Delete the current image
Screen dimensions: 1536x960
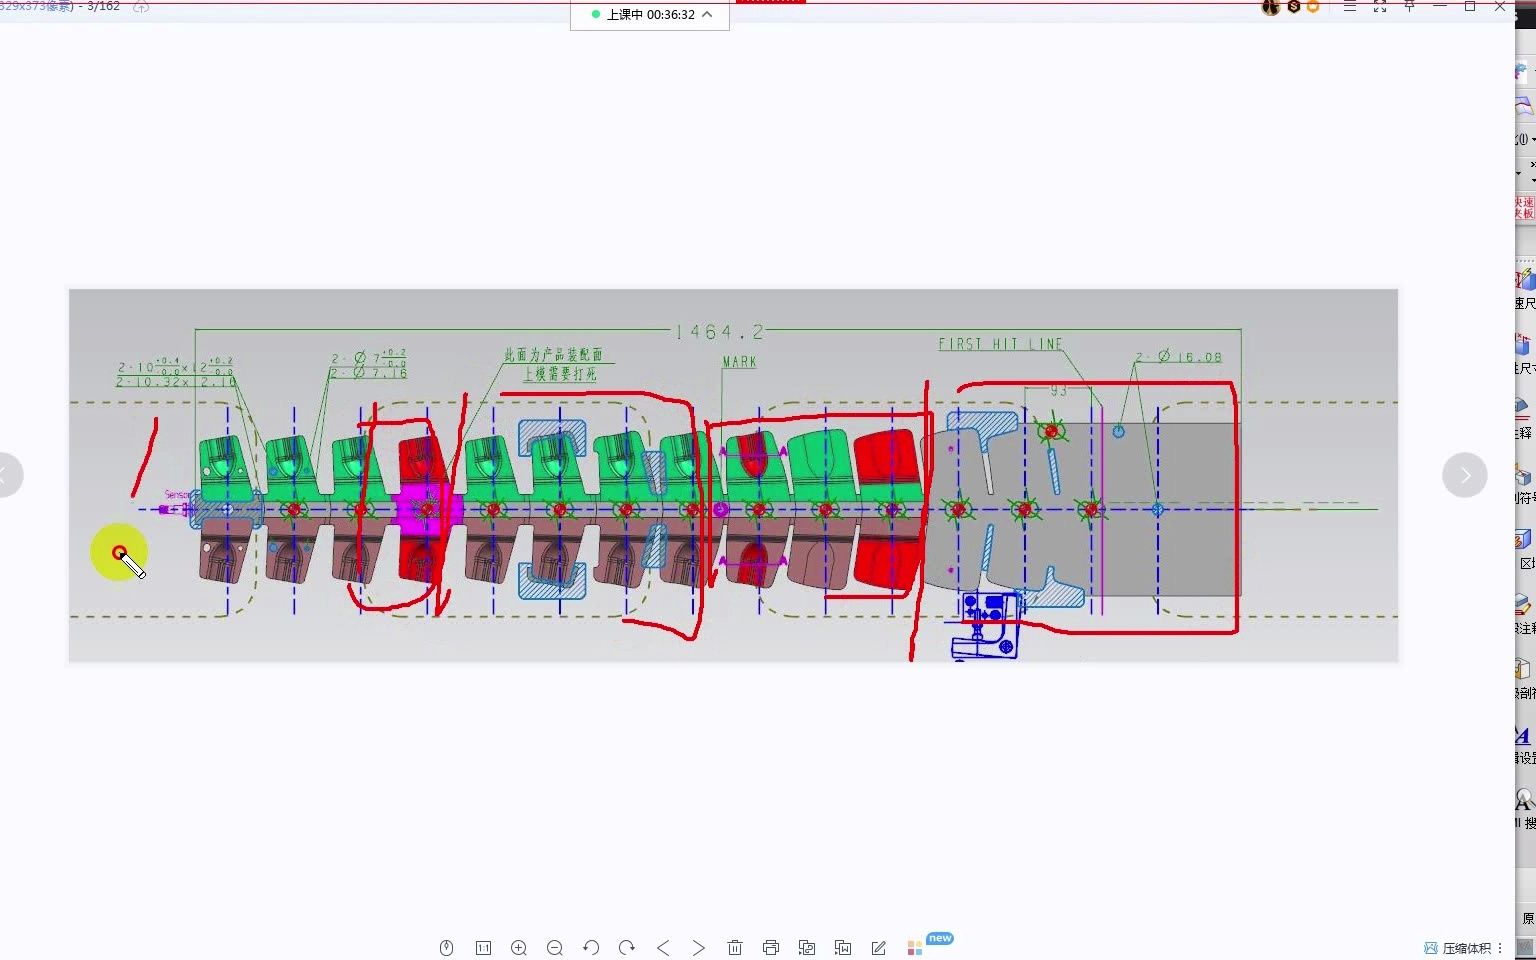point(735,947)
